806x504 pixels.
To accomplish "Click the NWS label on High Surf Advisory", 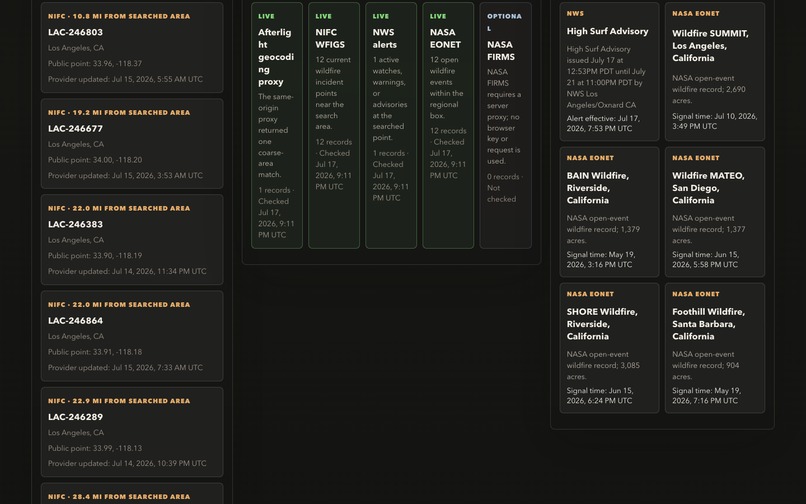I will [x=575, y=13].
